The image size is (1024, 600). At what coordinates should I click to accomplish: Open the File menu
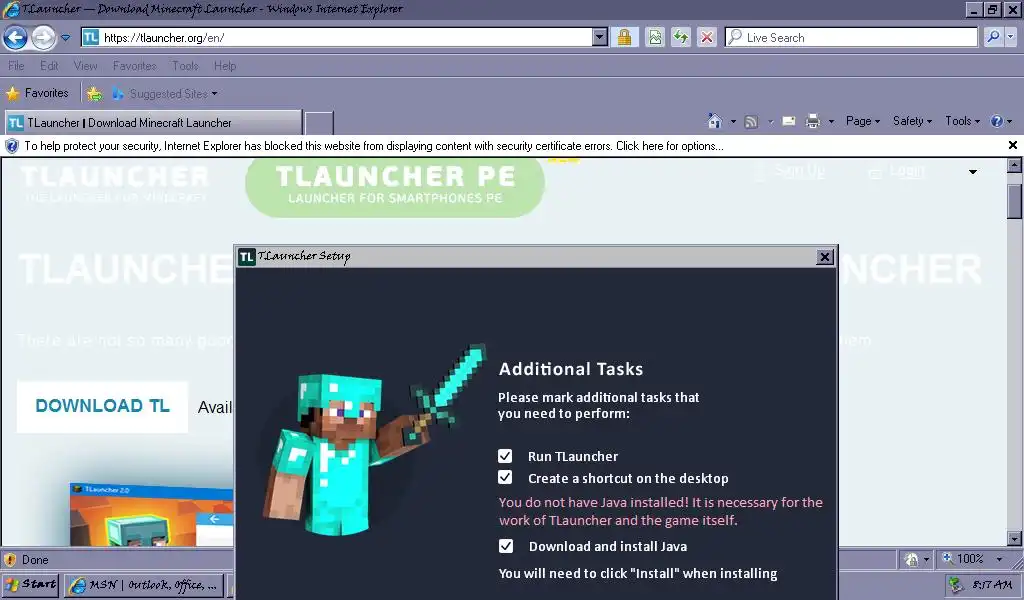(x=16, y=66)
